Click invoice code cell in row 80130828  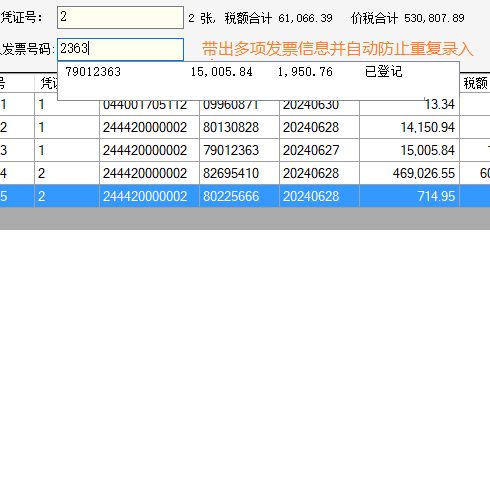tap(149, 127)
